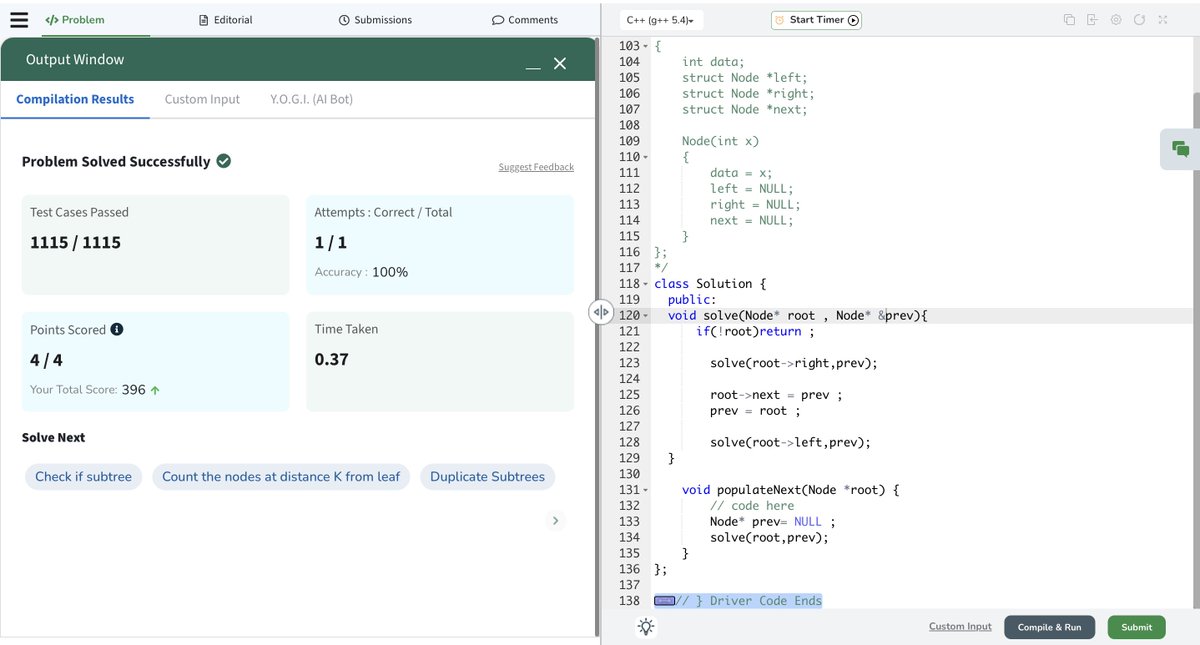Collapse code fold at line 103
This screenshot has height=645, width=1200.
[x=646, y=46]
